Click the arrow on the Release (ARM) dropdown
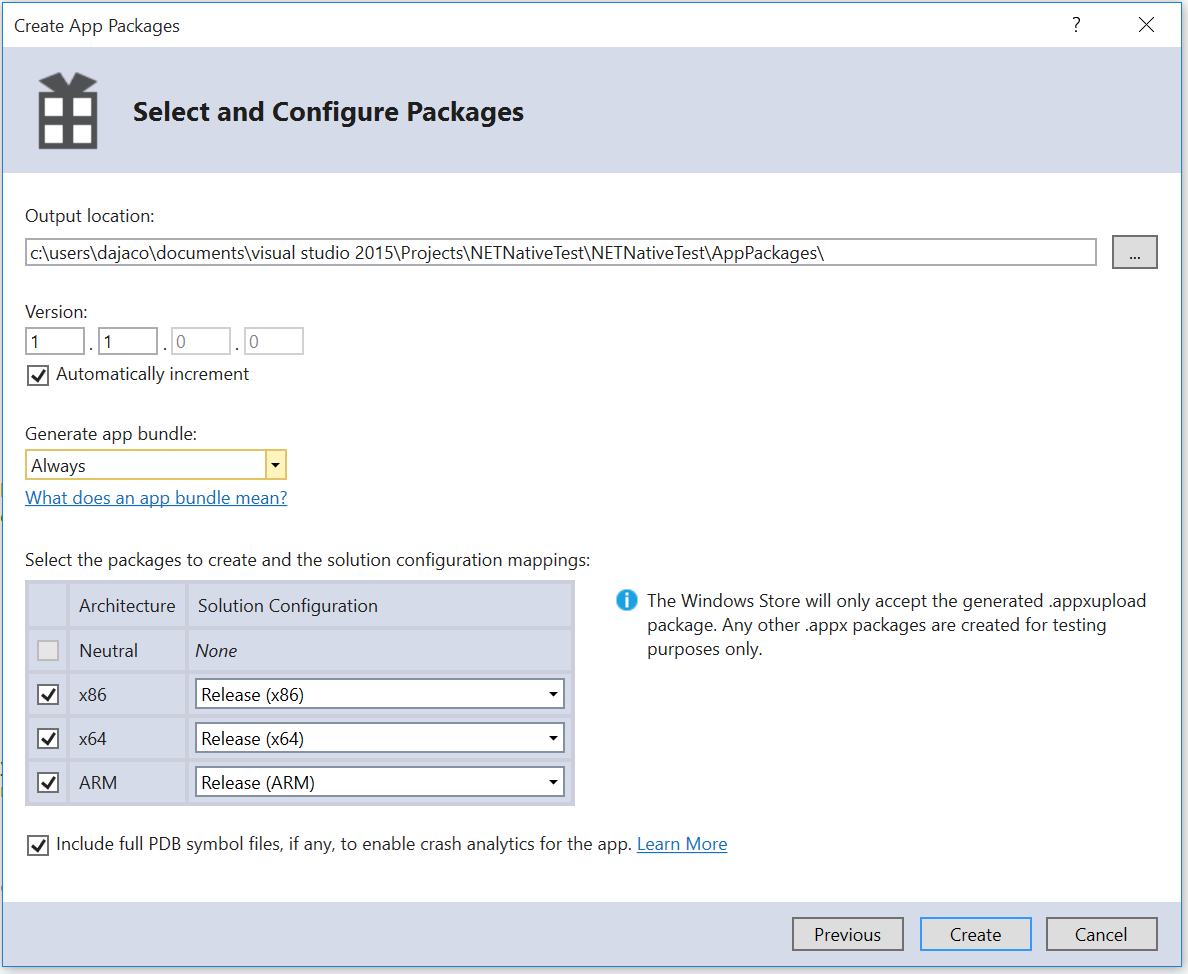 (553, 781)
